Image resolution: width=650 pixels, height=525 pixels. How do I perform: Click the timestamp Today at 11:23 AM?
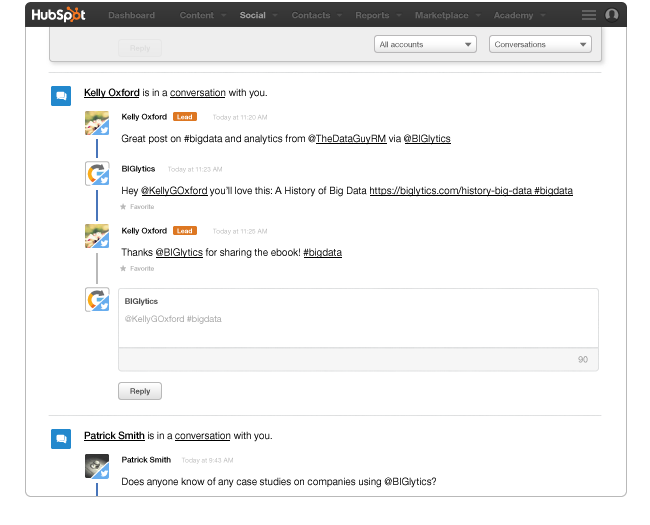pyautogui.click(x=195, y=169)
